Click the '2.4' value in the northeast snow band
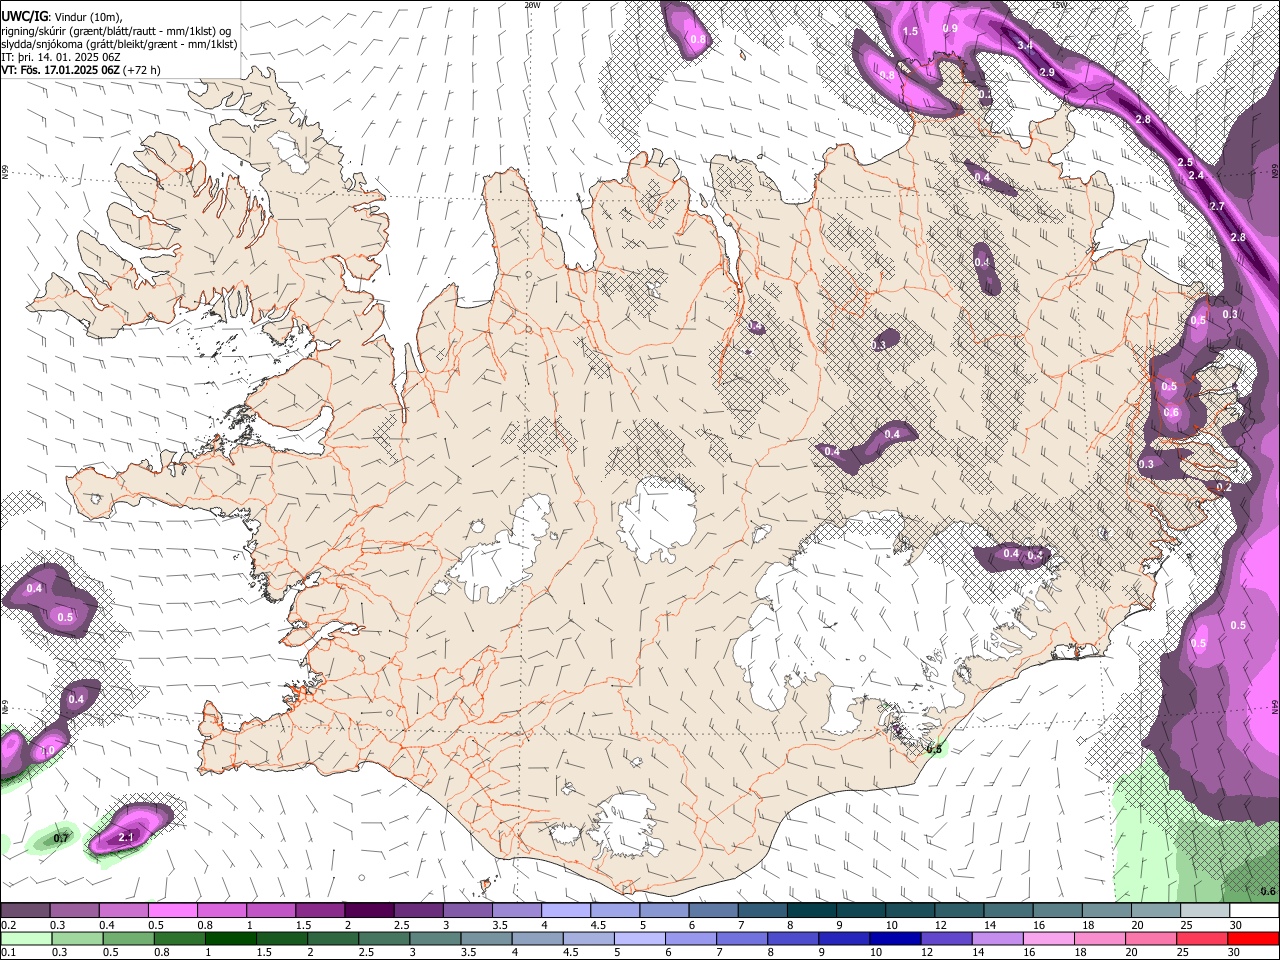Image resolution: width=1280 pixels, height=960 pixels. (x=1195, y=176)
